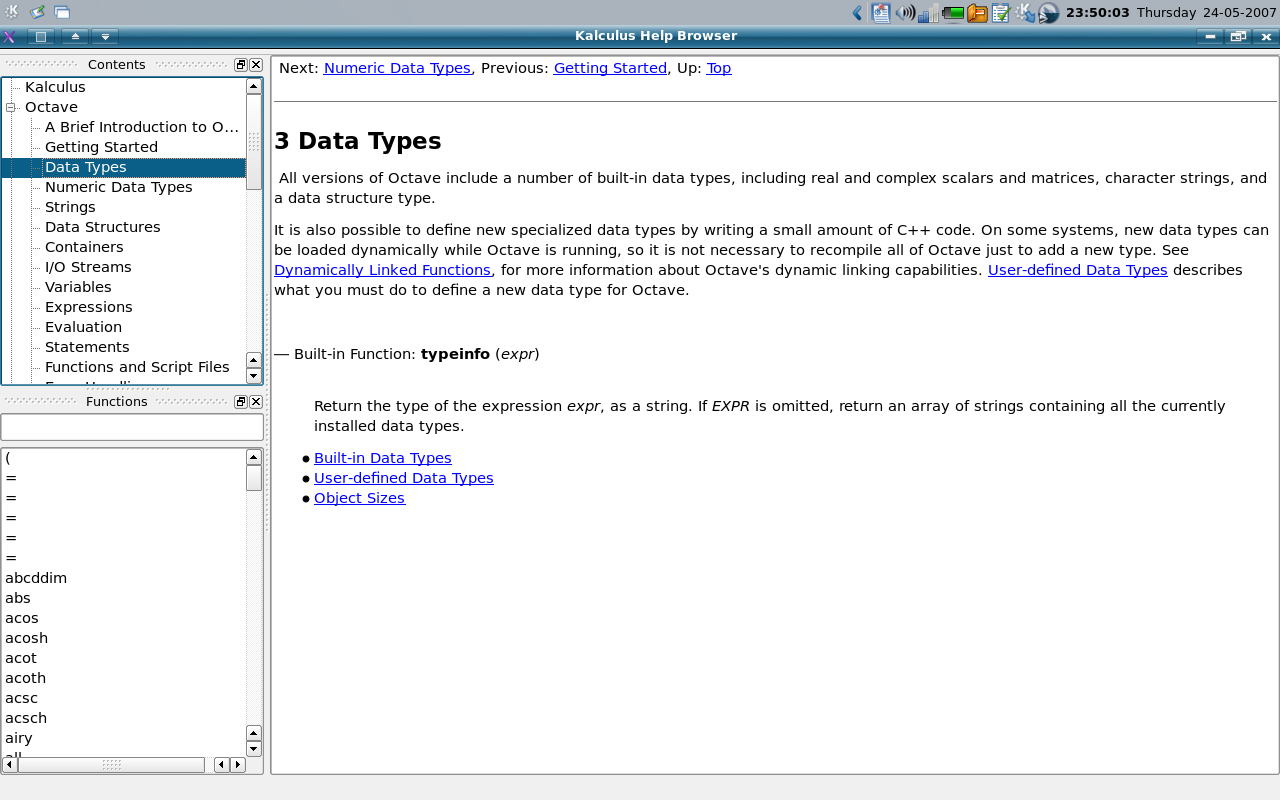Collapse the Octave tree node
This screenshot has width=1280, height=800.
[11, 107]
